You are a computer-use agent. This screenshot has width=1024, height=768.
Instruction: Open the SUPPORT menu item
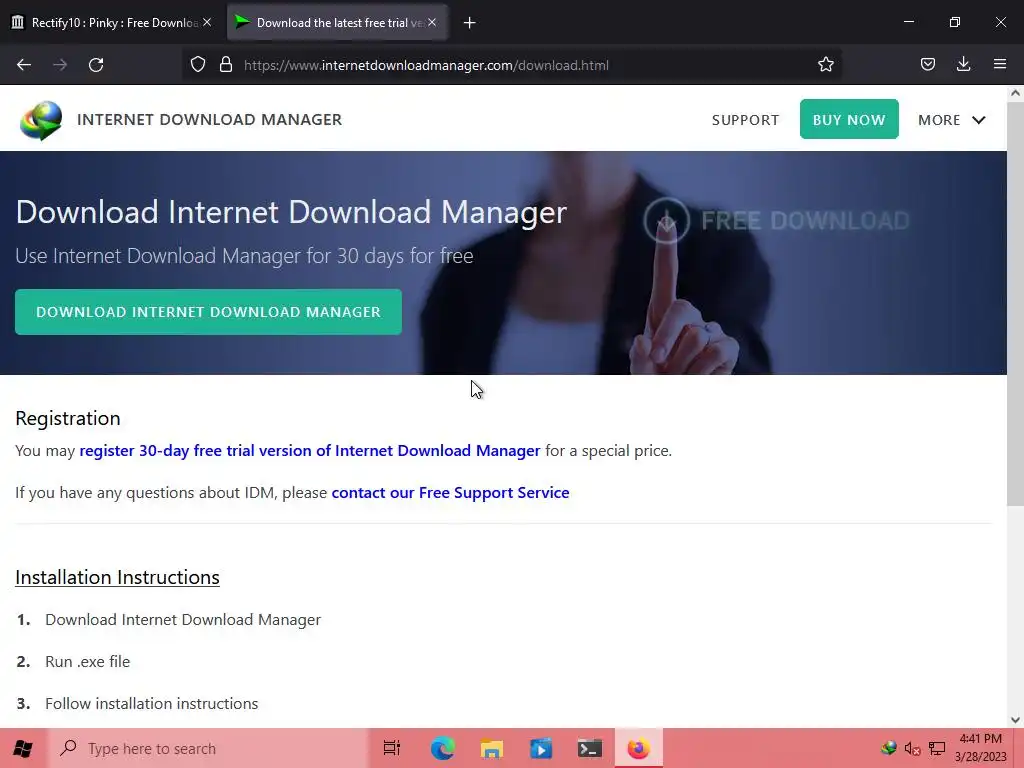click(x=745, y=120)
